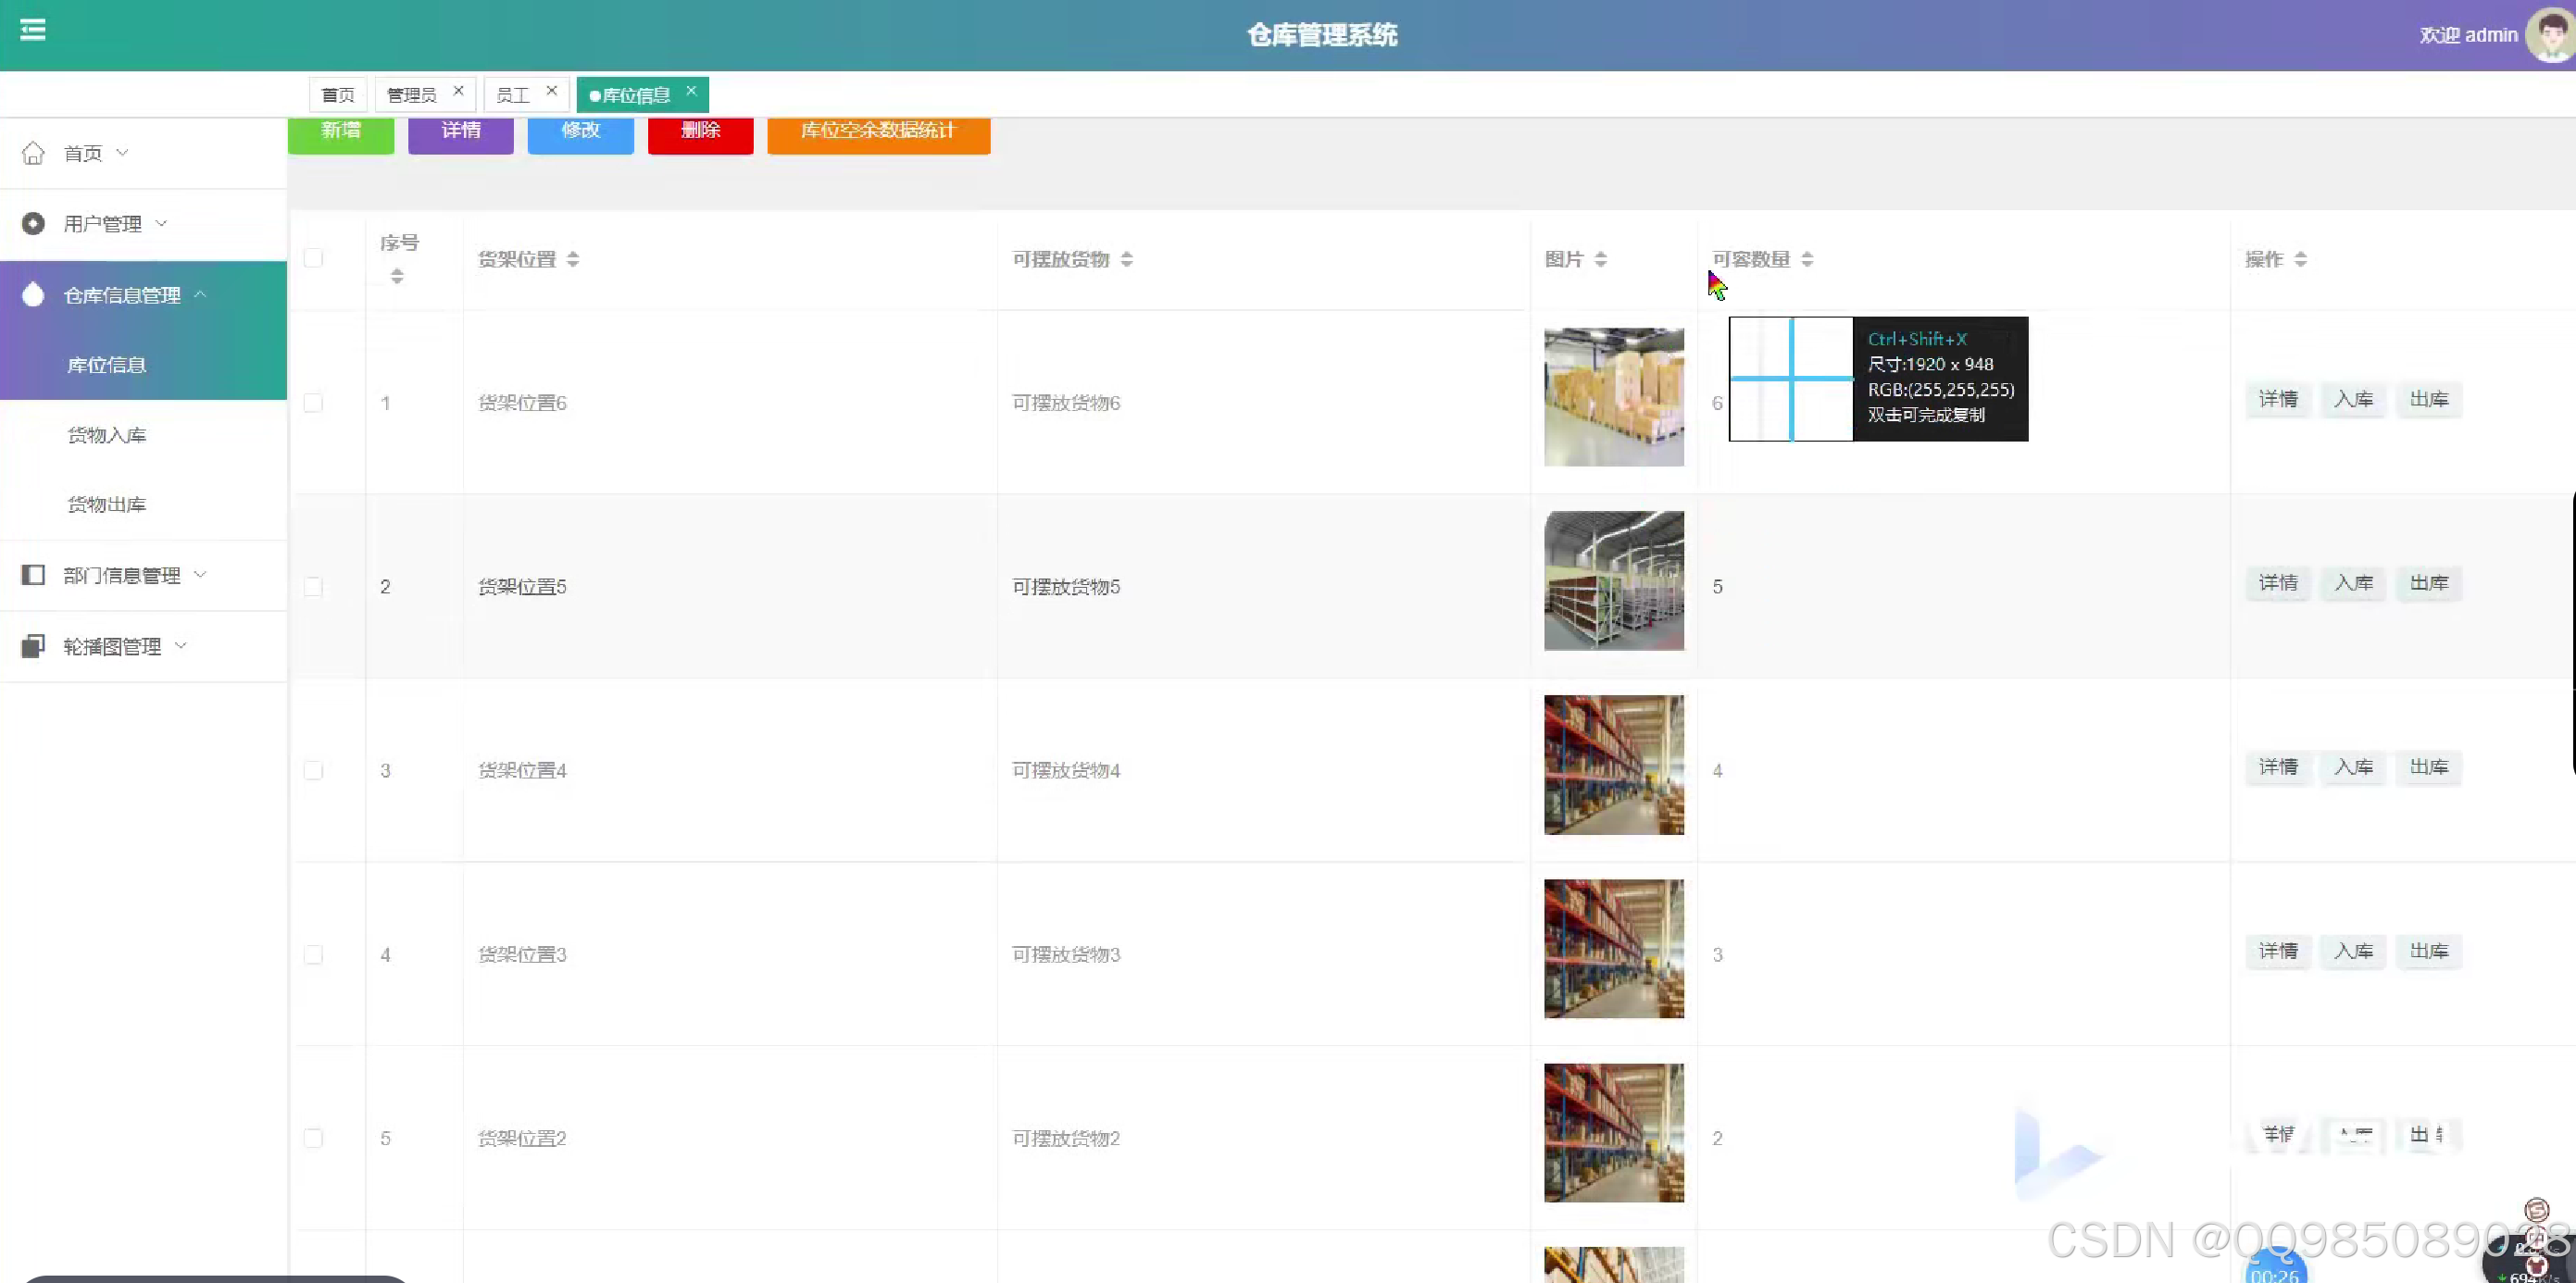Viewport: 2576px width, 1283px height.
Task: Open the 货架位置3 warehouse thumbnail
Action: click(1613, 949)
